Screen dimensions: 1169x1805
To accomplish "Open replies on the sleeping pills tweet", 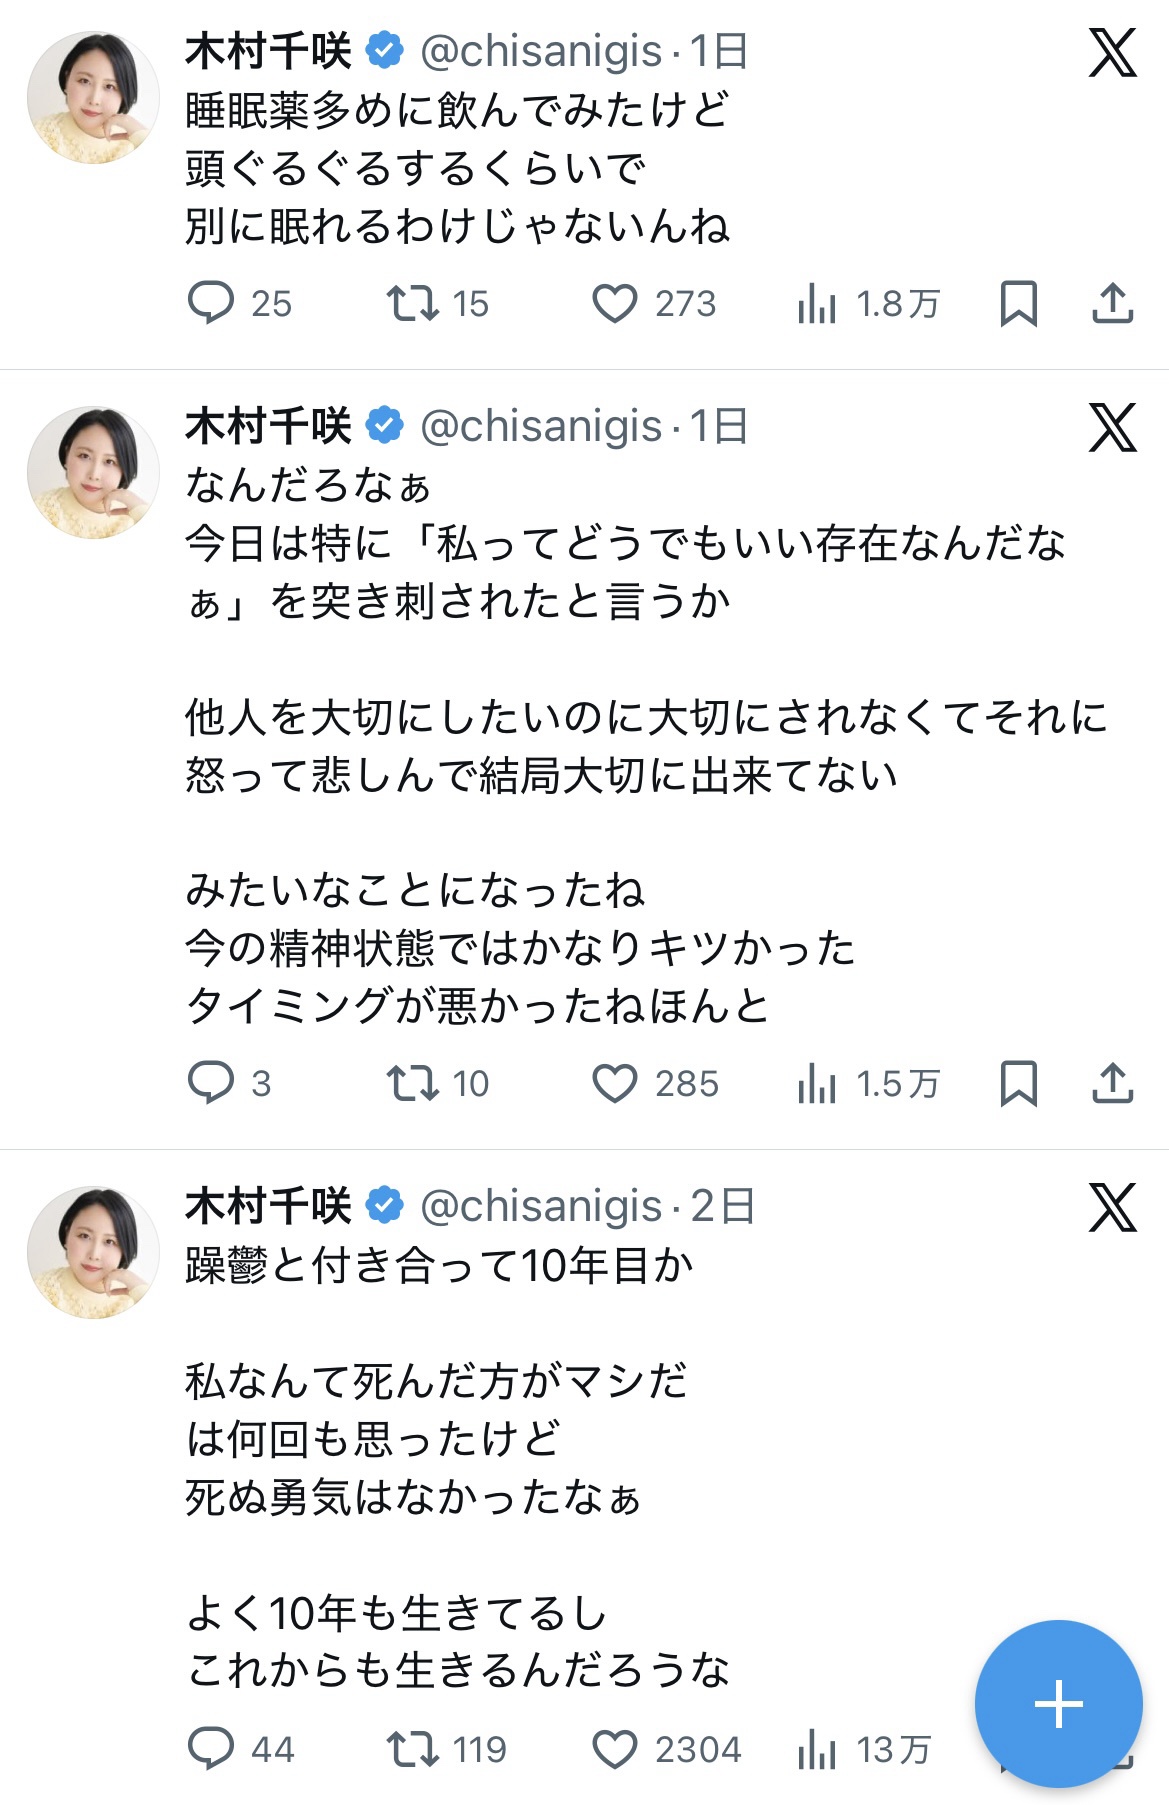I will coord(211,303).
